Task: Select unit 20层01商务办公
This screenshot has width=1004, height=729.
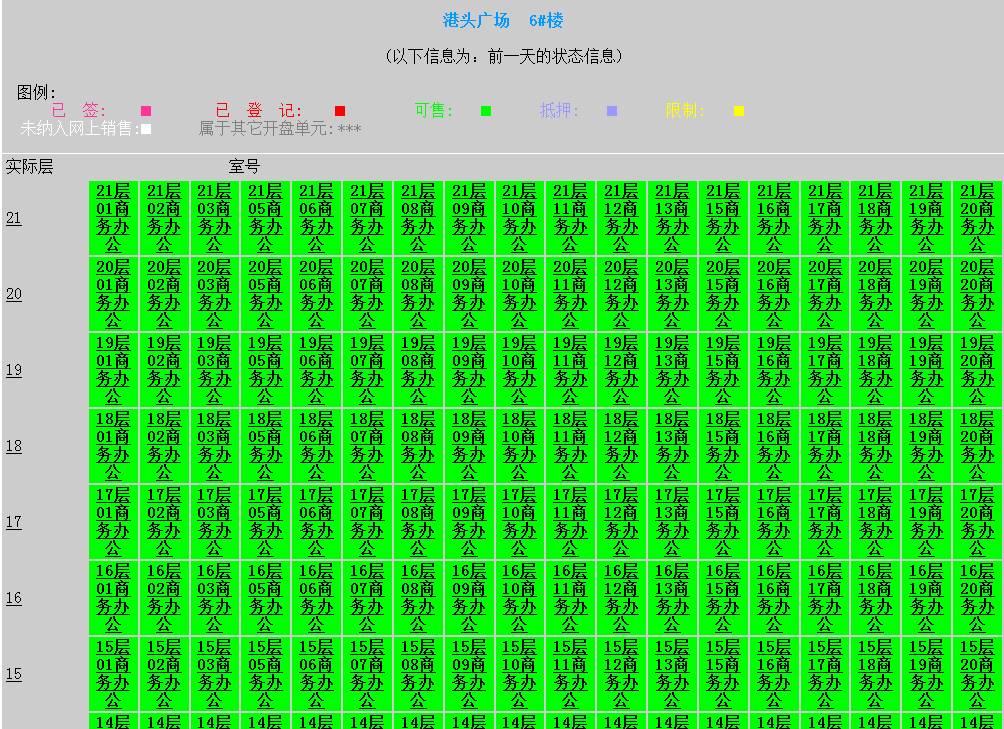Action: [112, 294]
